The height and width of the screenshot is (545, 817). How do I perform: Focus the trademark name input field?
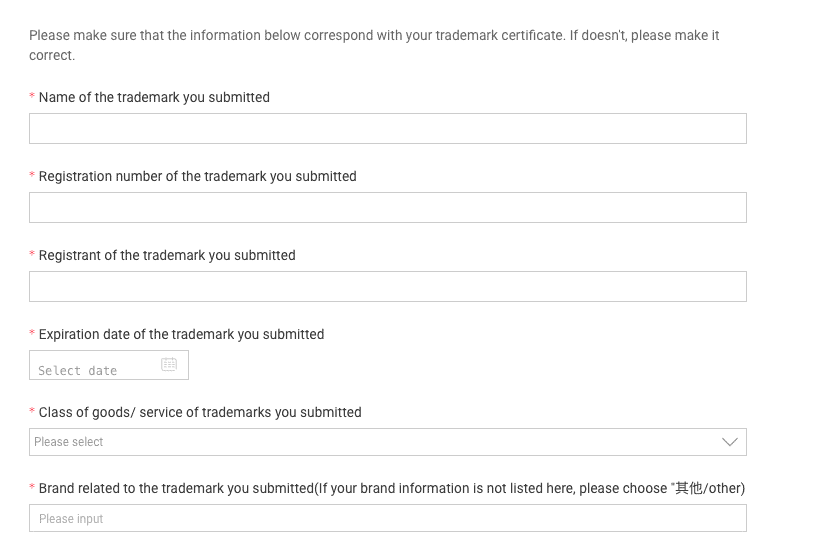[387, 129]
